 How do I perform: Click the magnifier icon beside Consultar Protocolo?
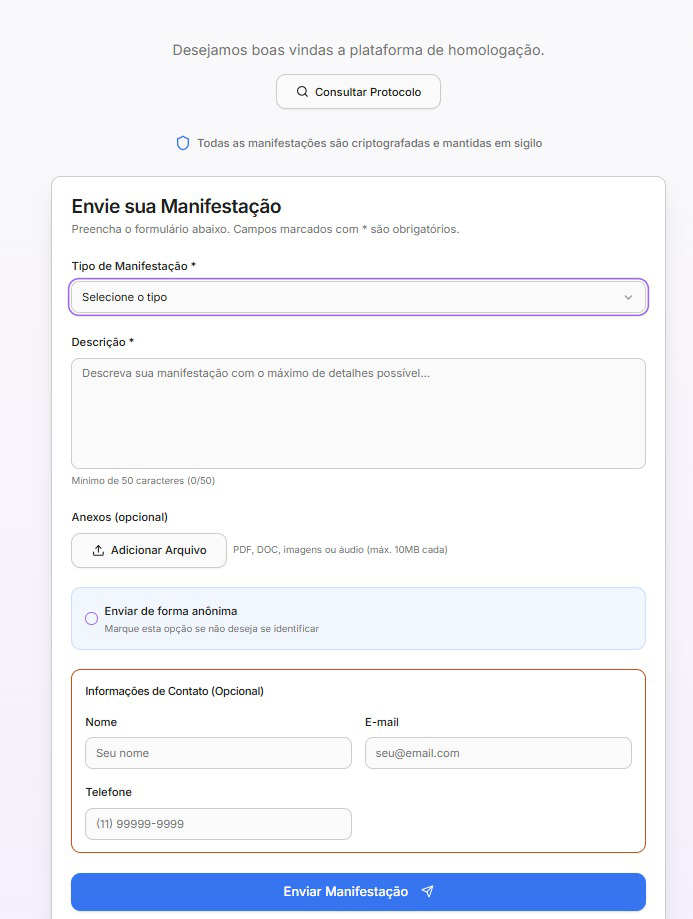[303, 92]
